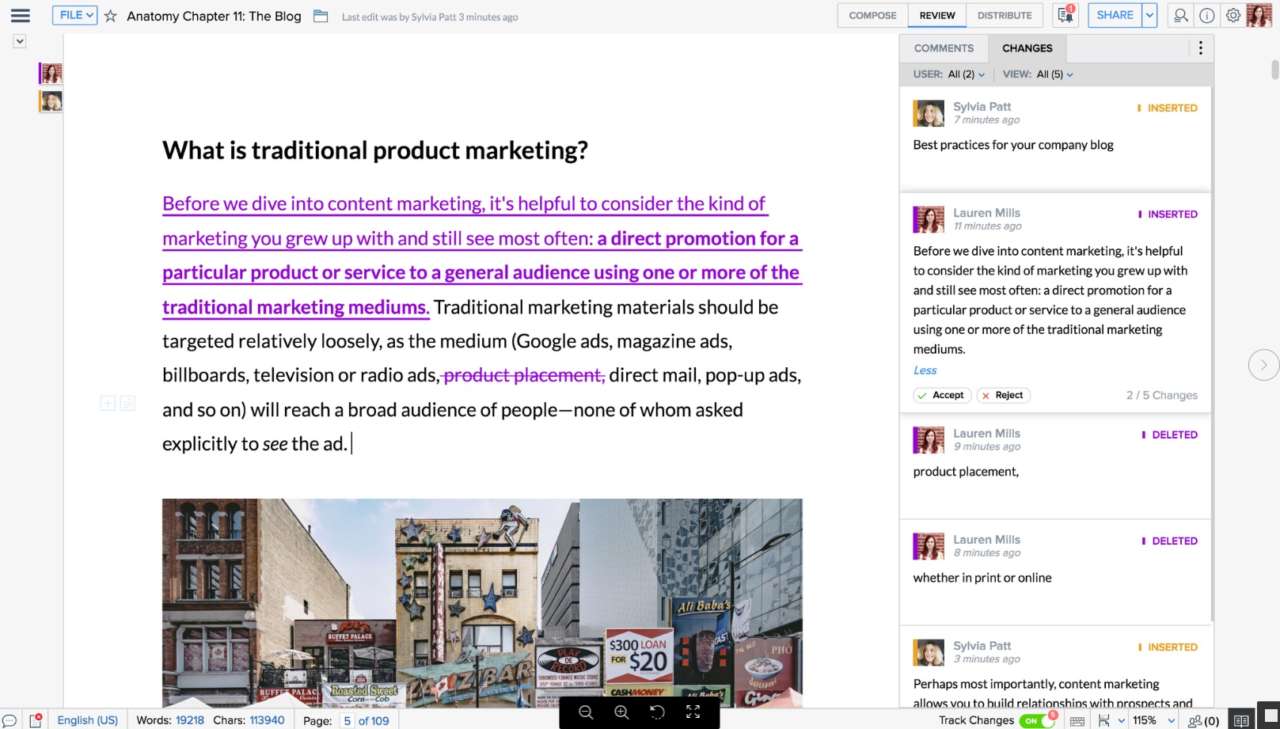Open the COMMENTS tab
1280x729 pixels.
click(944, 48)
